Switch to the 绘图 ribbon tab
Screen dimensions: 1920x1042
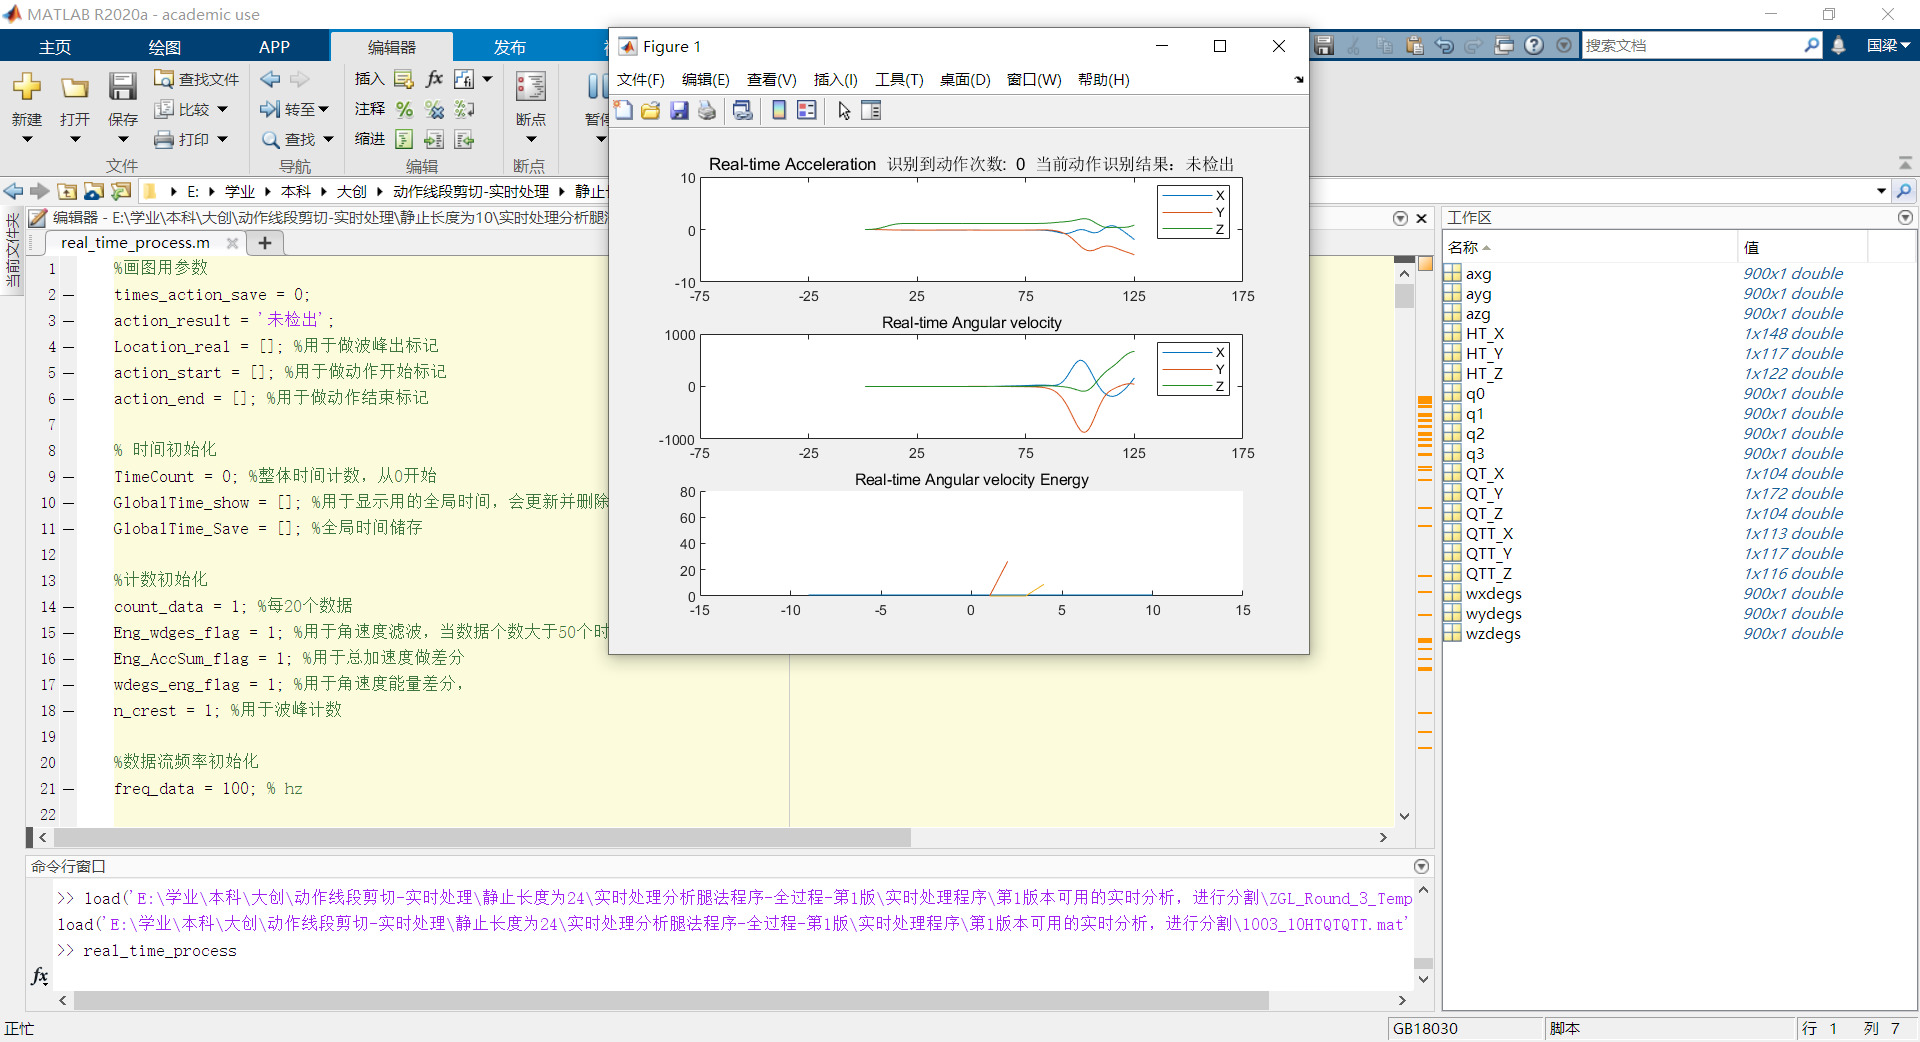pyautogui.click(x=164, y=47)
